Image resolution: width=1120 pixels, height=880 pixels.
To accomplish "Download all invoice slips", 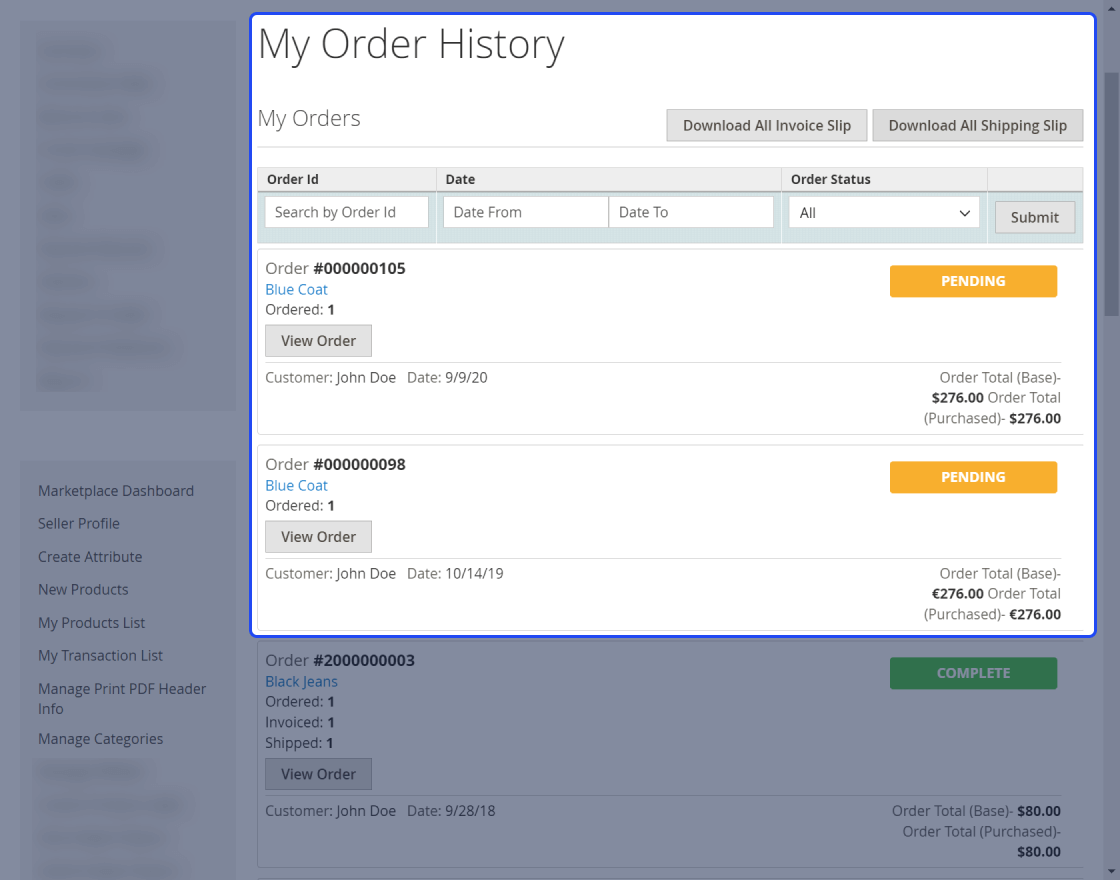I will [766, 126].
